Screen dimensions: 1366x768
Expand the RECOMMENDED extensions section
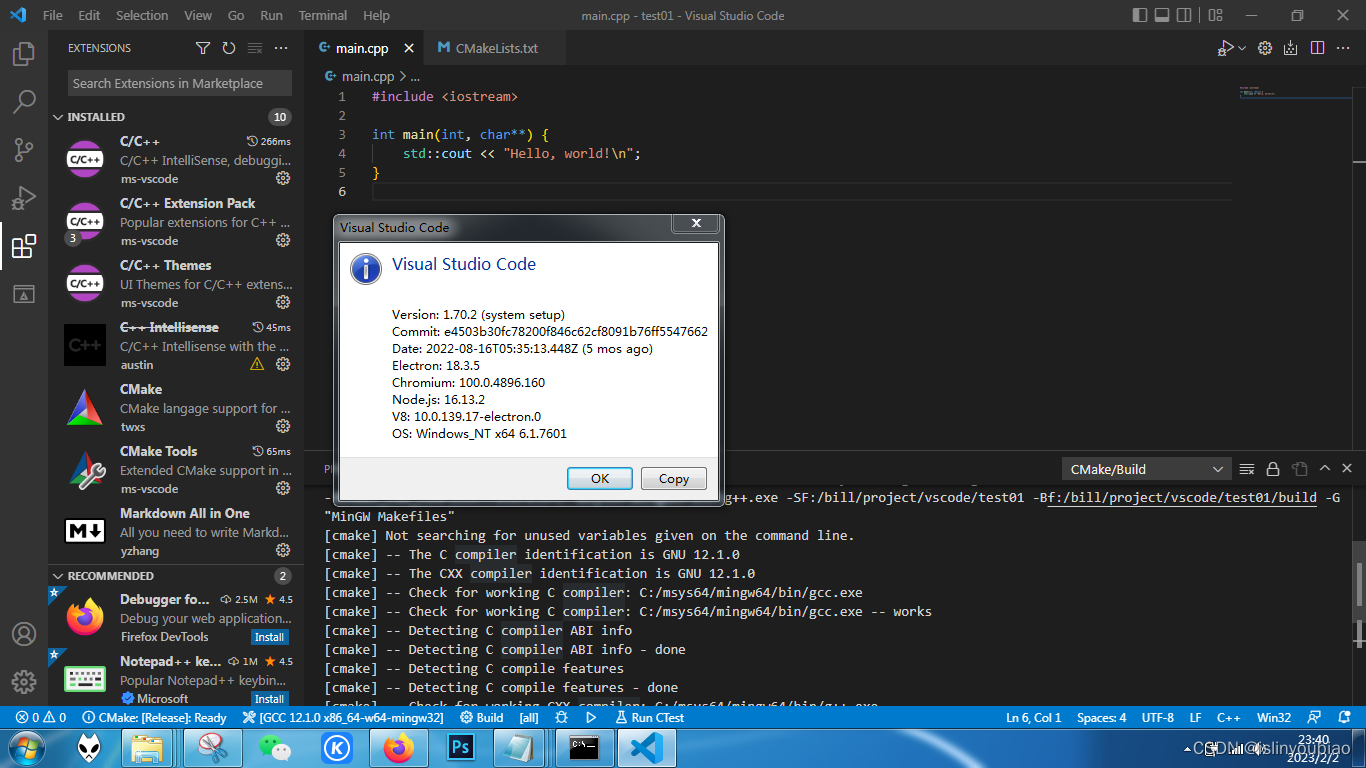tap(58, 576)
